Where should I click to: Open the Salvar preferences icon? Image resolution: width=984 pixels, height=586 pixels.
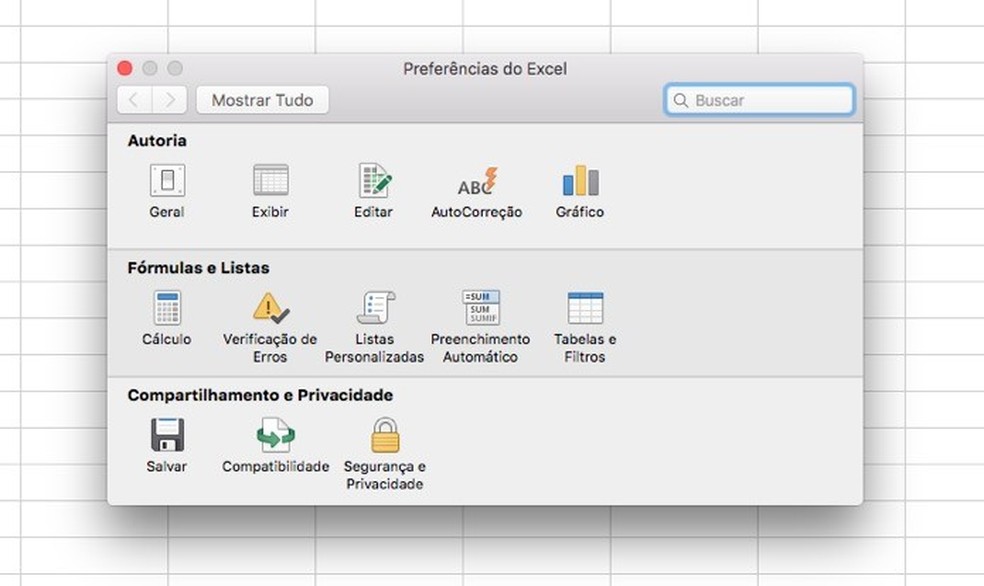(167, 435)
